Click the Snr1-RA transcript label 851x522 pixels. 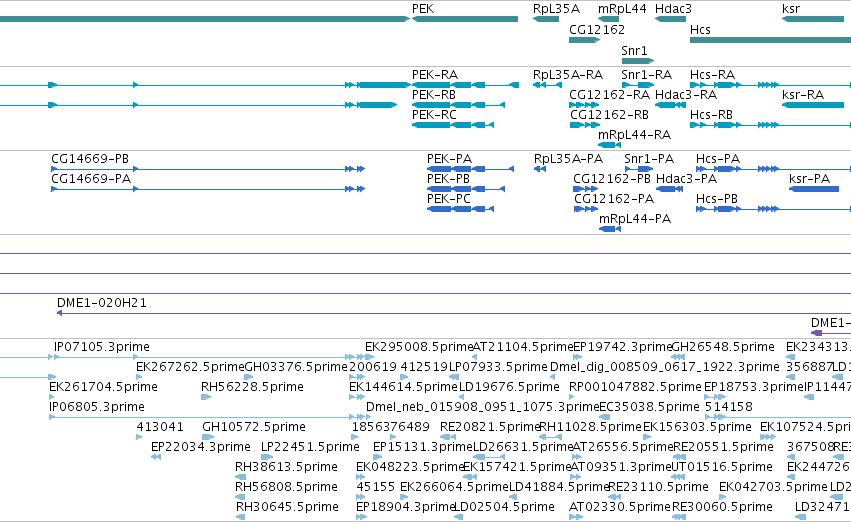647,74
